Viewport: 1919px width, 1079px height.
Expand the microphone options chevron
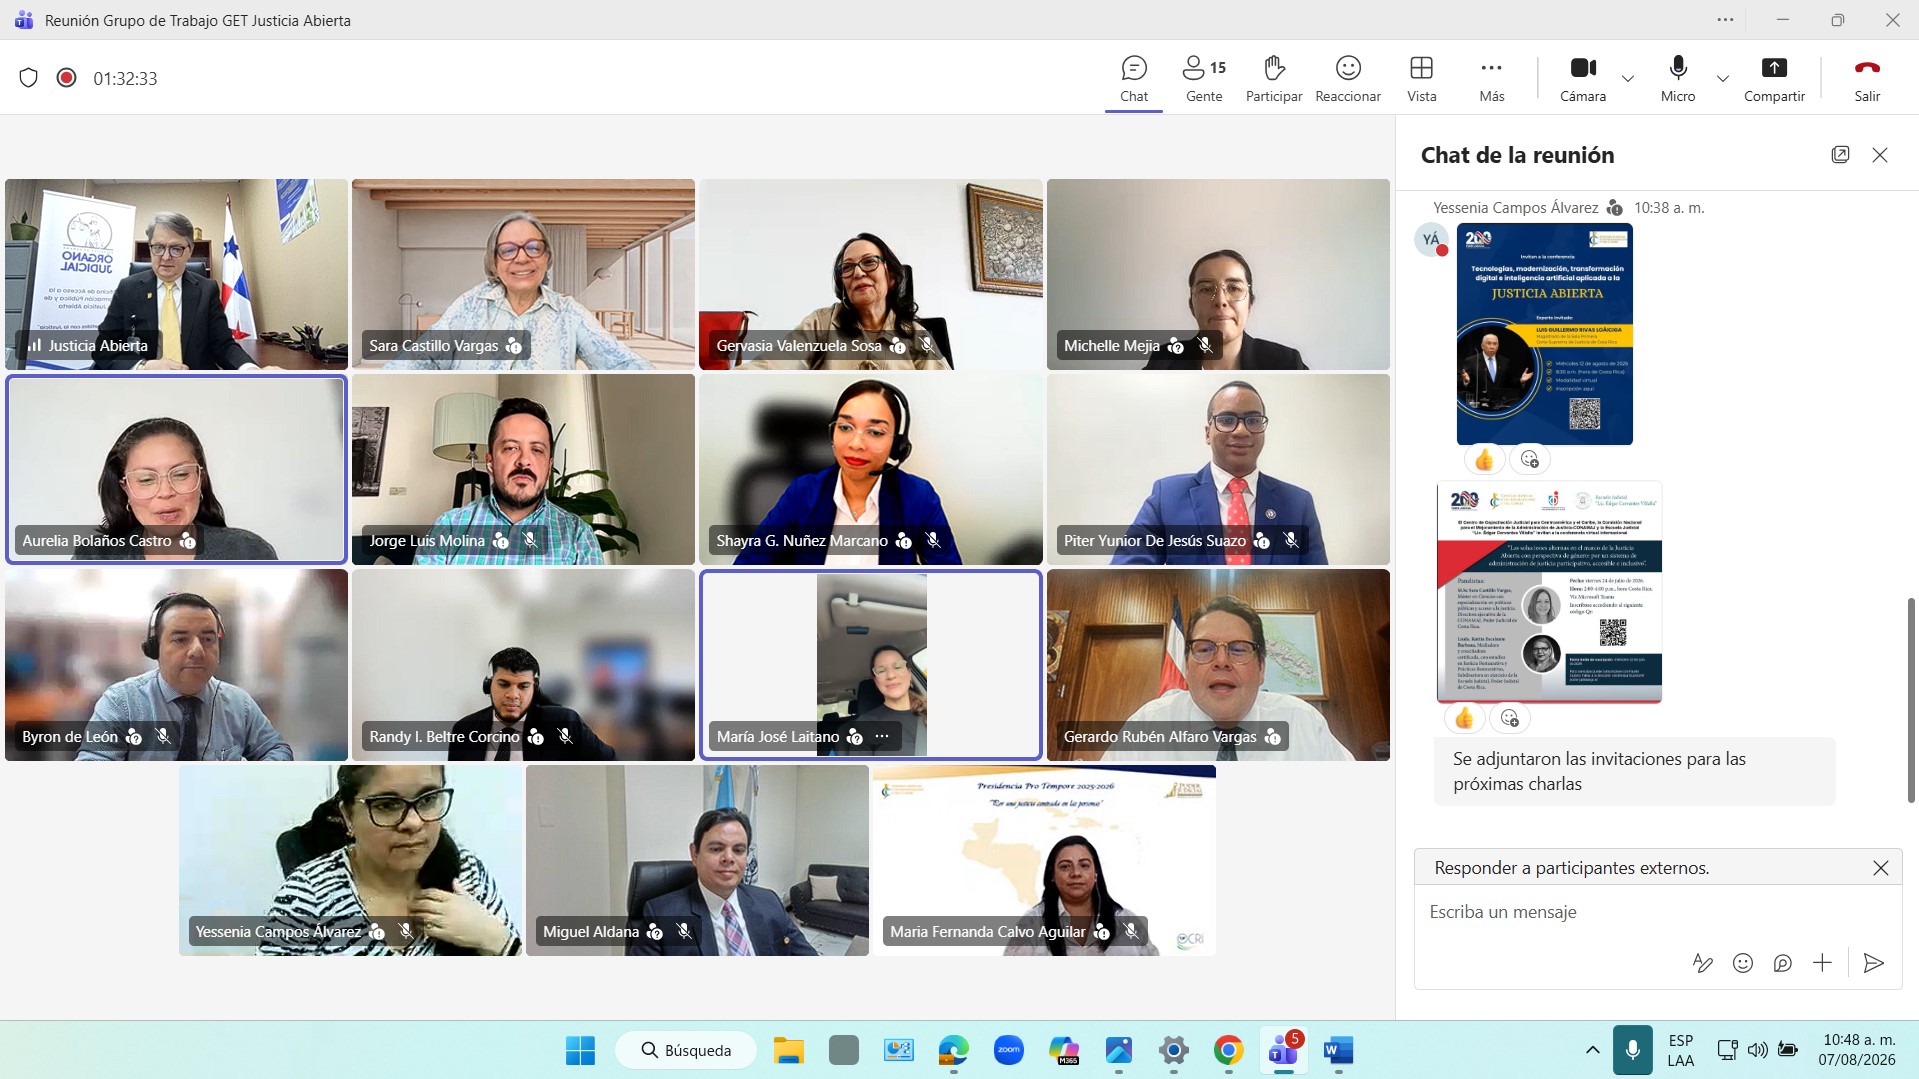[1723, 79]
